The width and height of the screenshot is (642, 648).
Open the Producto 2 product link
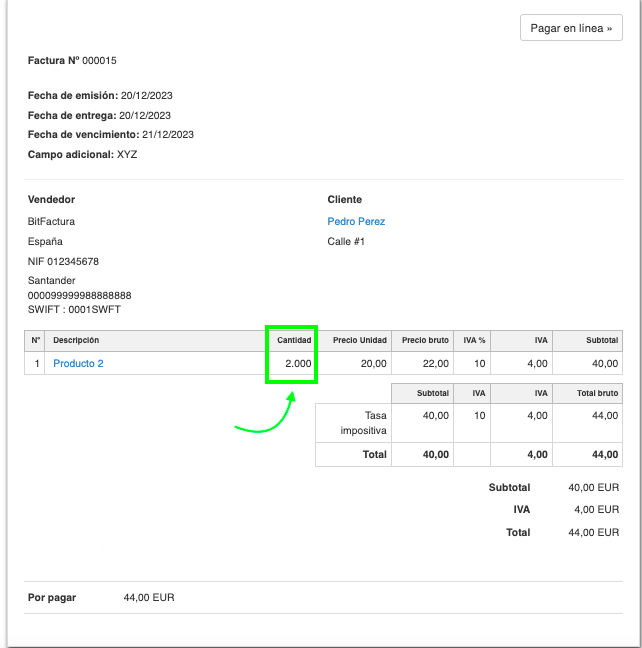(x=78, y=363)
